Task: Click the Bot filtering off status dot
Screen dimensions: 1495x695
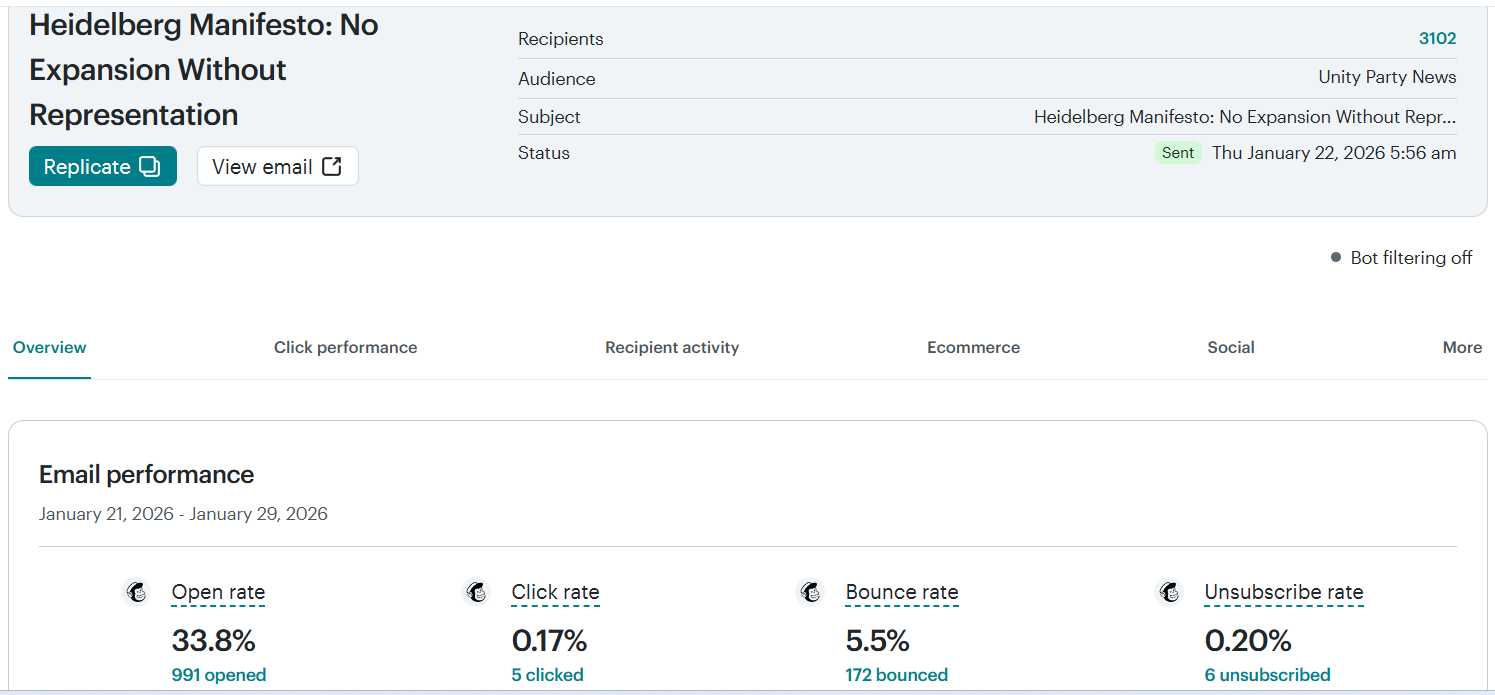Action: [x=1335, y=258]
